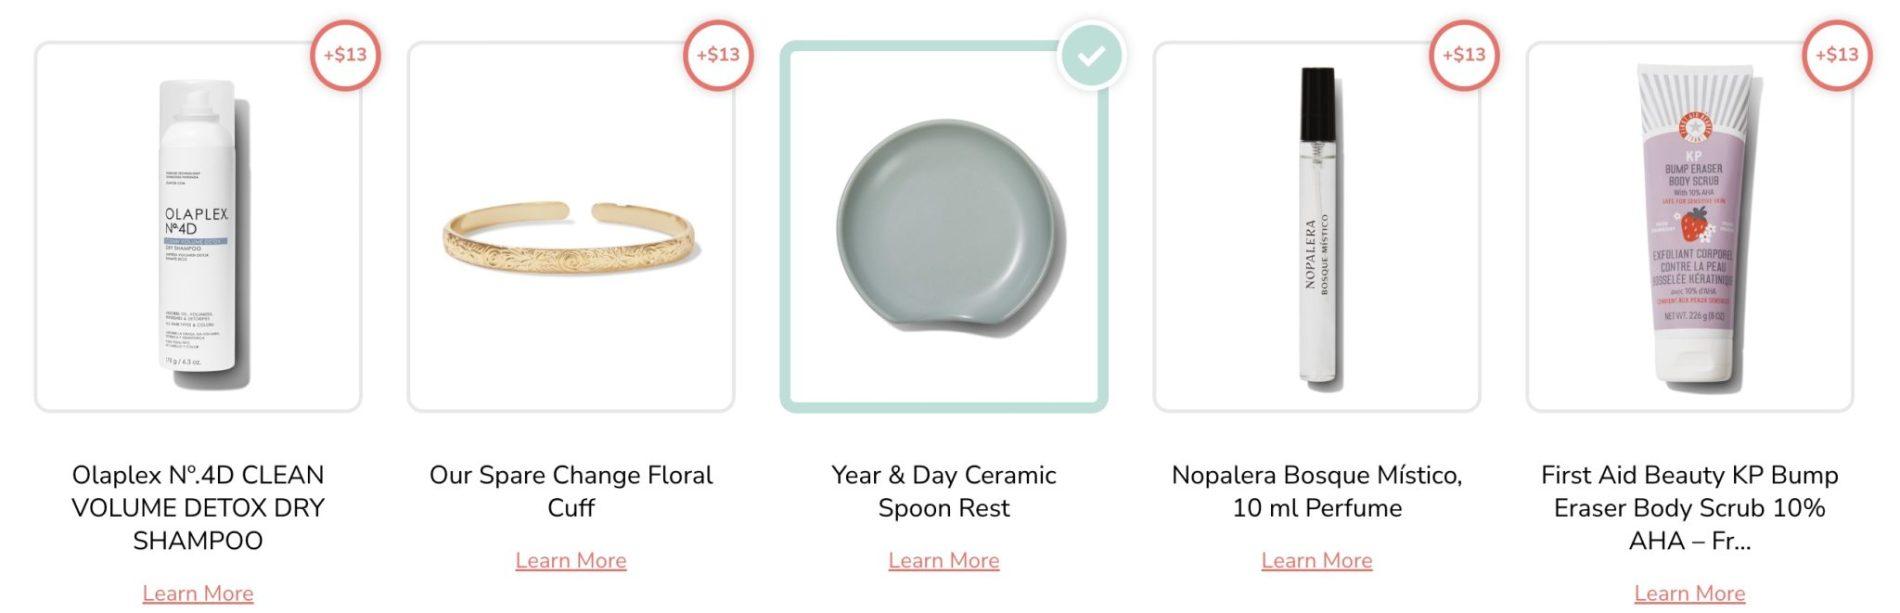Screen dimensions: 1900x613
Task: Click the Nopalera Bosque Místico perfume title
Action: [1317, 491]
